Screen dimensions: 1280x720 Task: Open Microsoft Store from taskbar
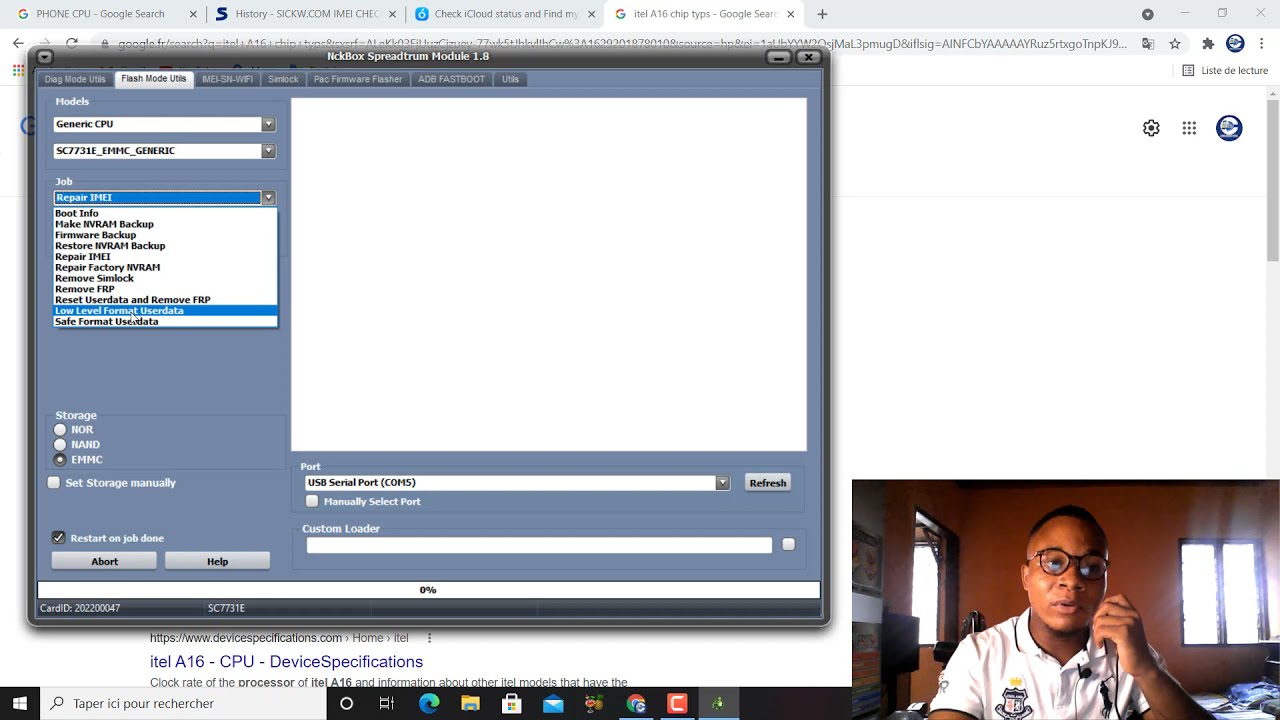(x=512, y=704)
